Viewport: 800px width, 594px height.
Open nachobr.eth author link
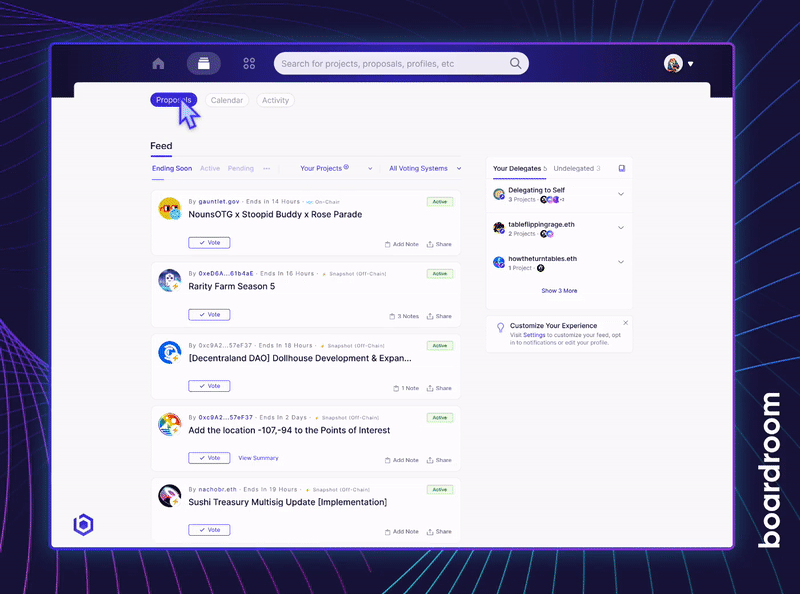tap(217, 489)
